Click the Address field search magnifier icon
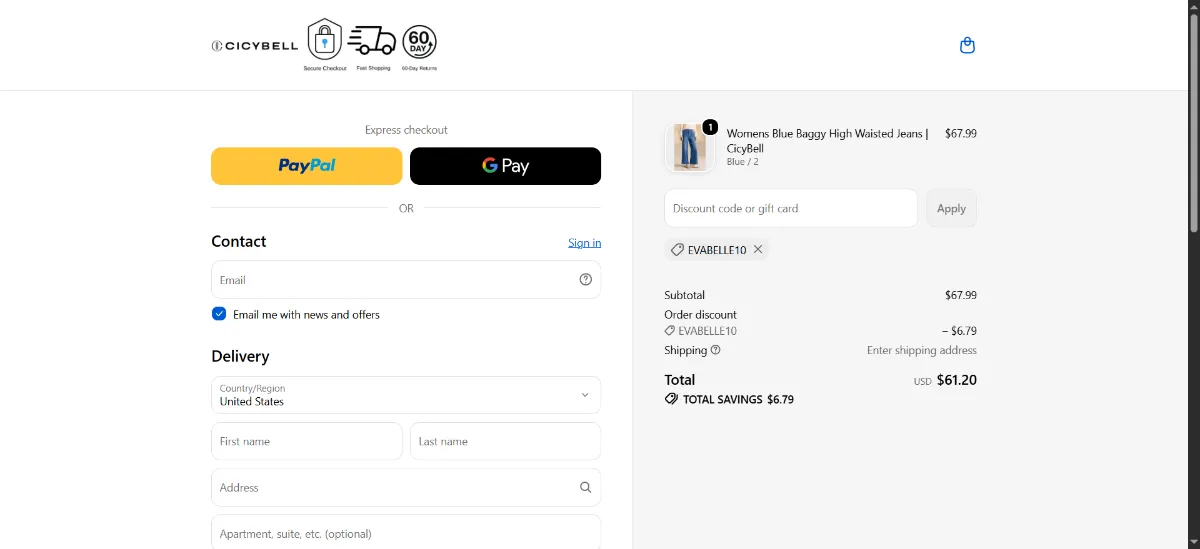 586,488
